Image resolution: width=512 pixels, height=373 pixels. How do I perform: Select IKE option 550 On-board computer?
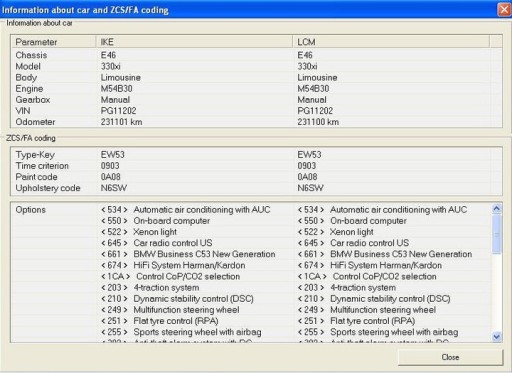click(x=155, y=221)
